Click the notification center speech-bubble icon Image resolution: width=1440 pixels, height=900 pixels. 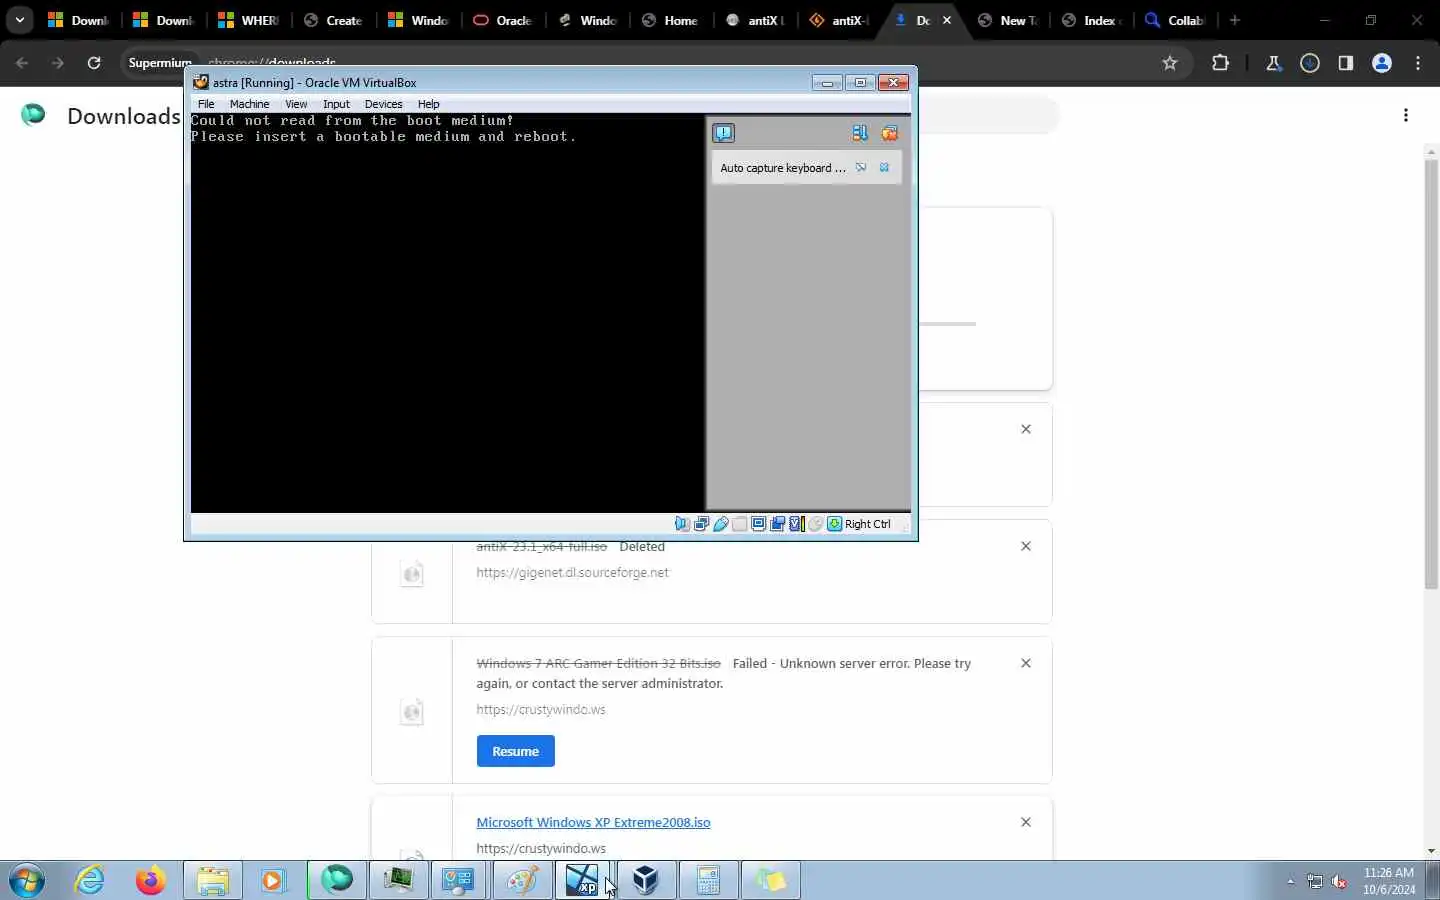point(723,133)
